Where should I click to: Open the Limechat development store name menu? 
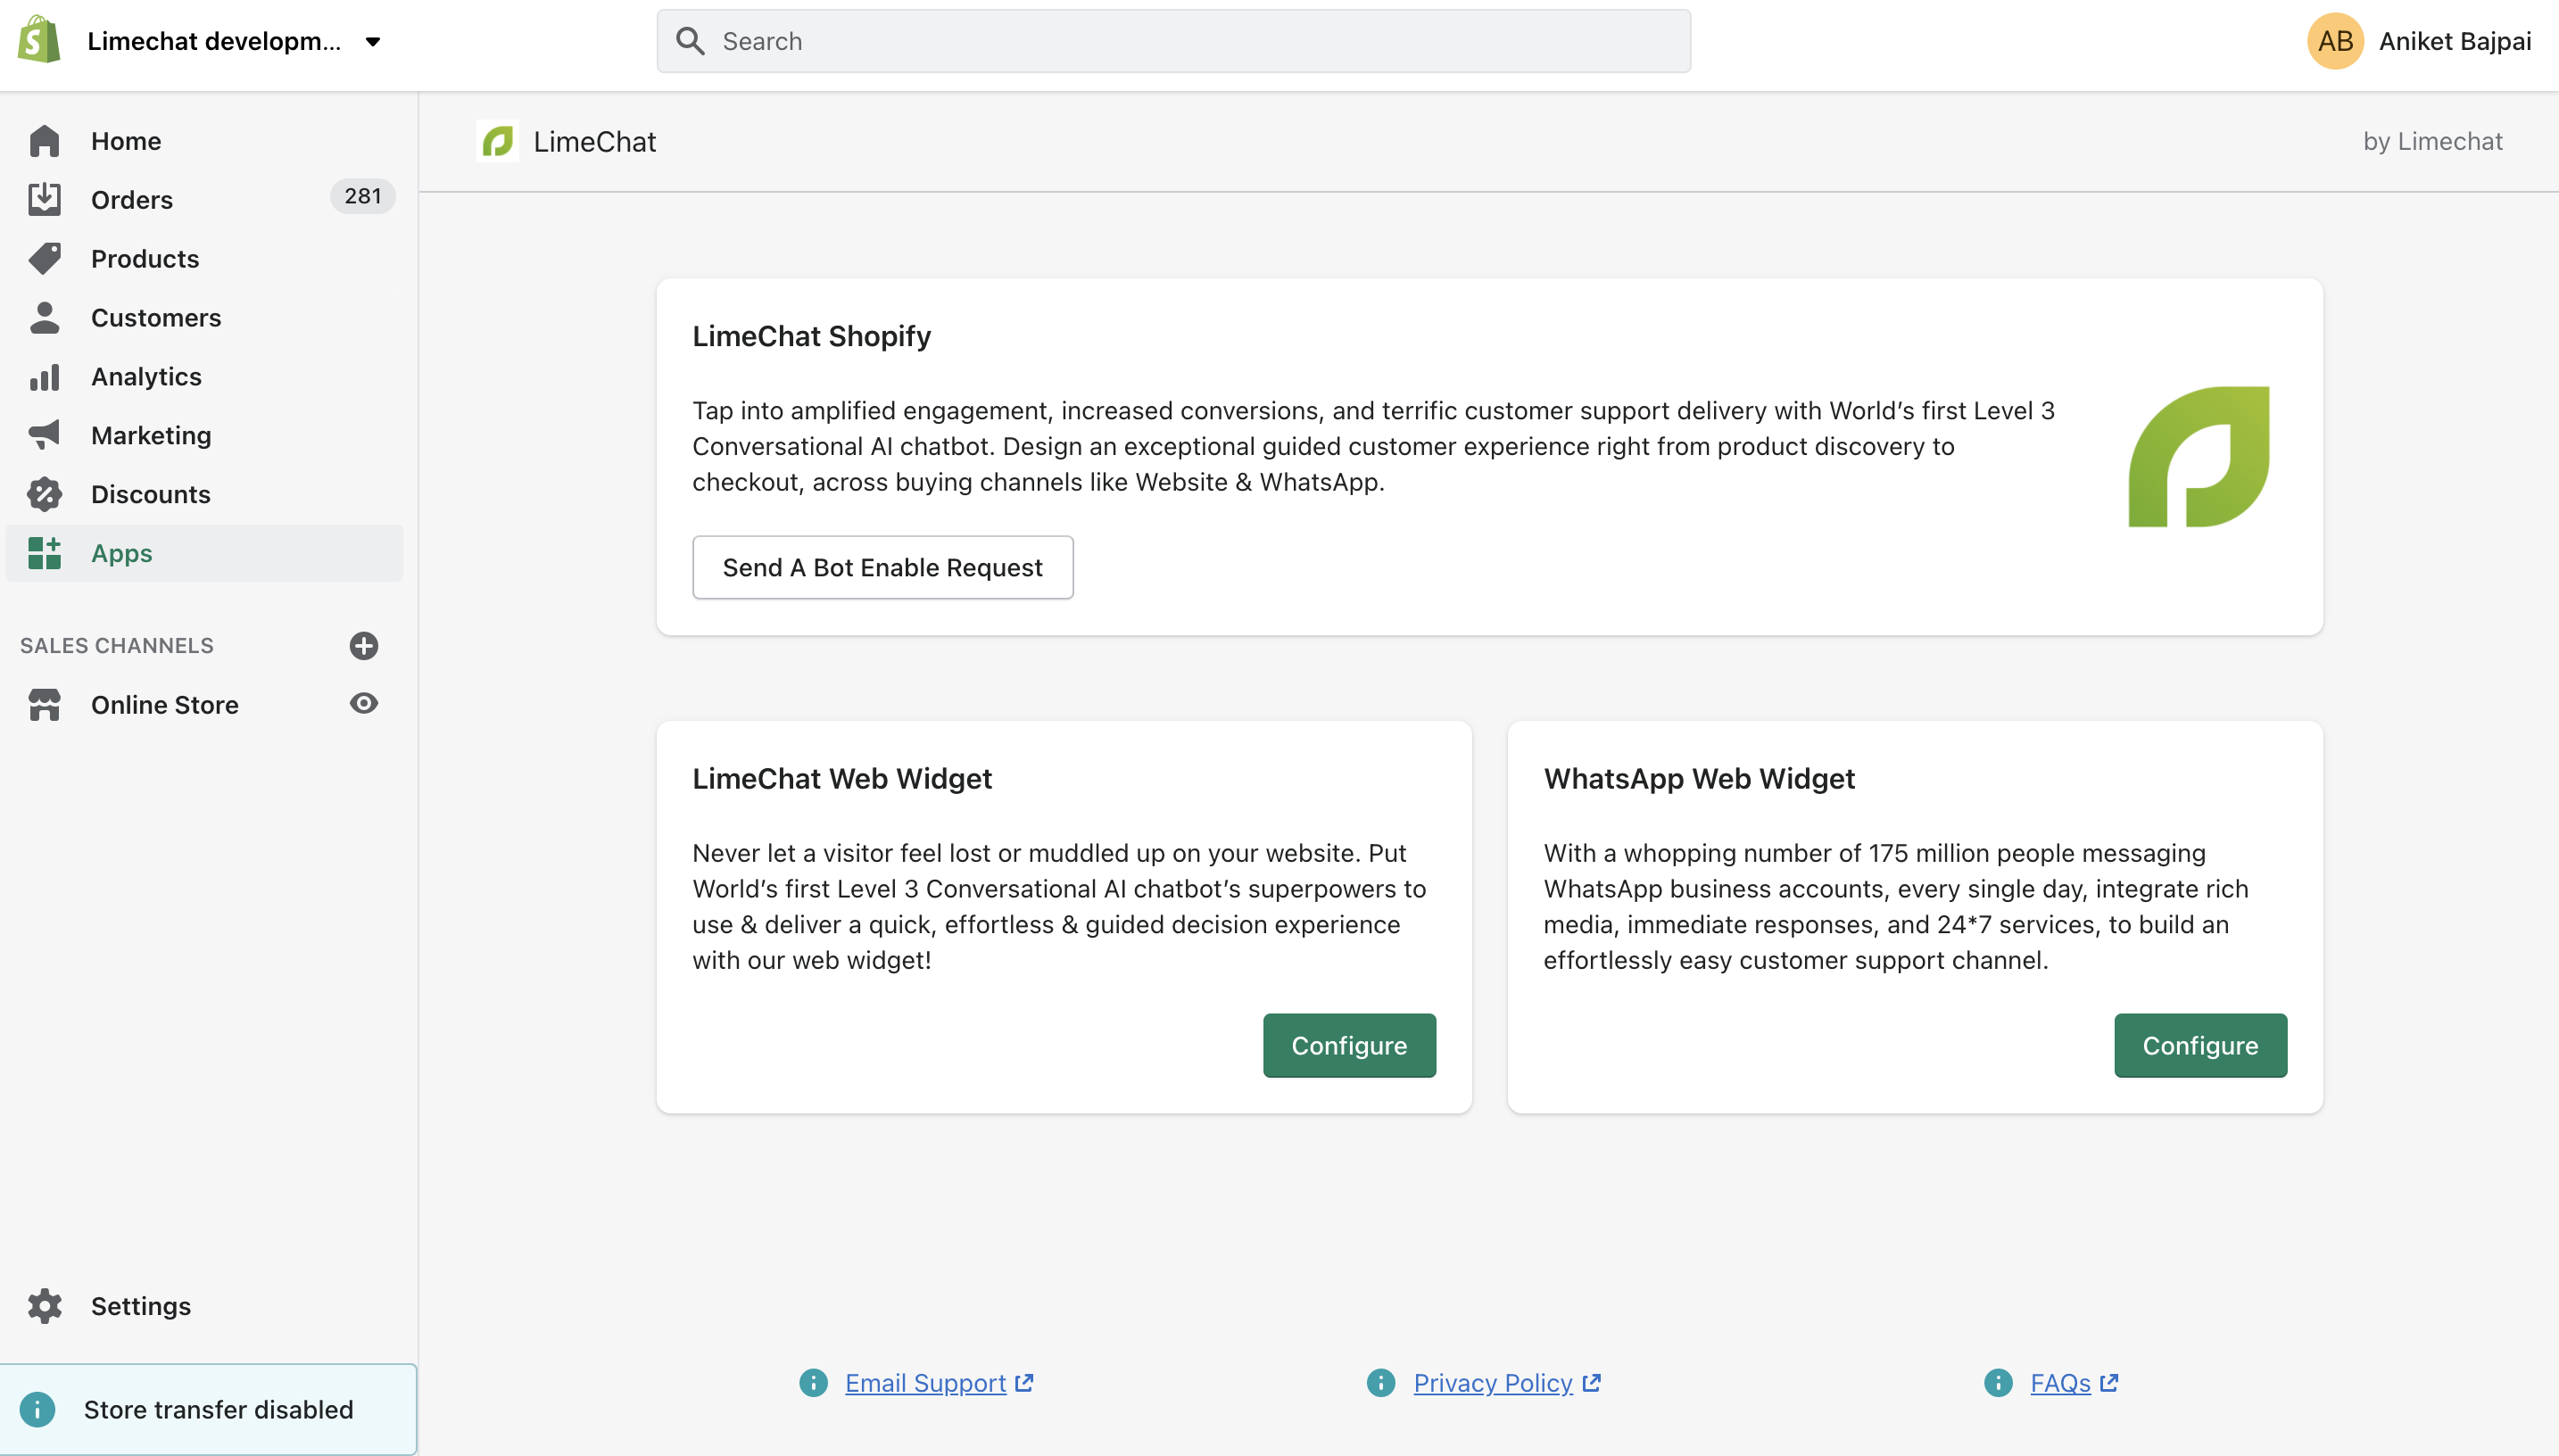point(214,41)
